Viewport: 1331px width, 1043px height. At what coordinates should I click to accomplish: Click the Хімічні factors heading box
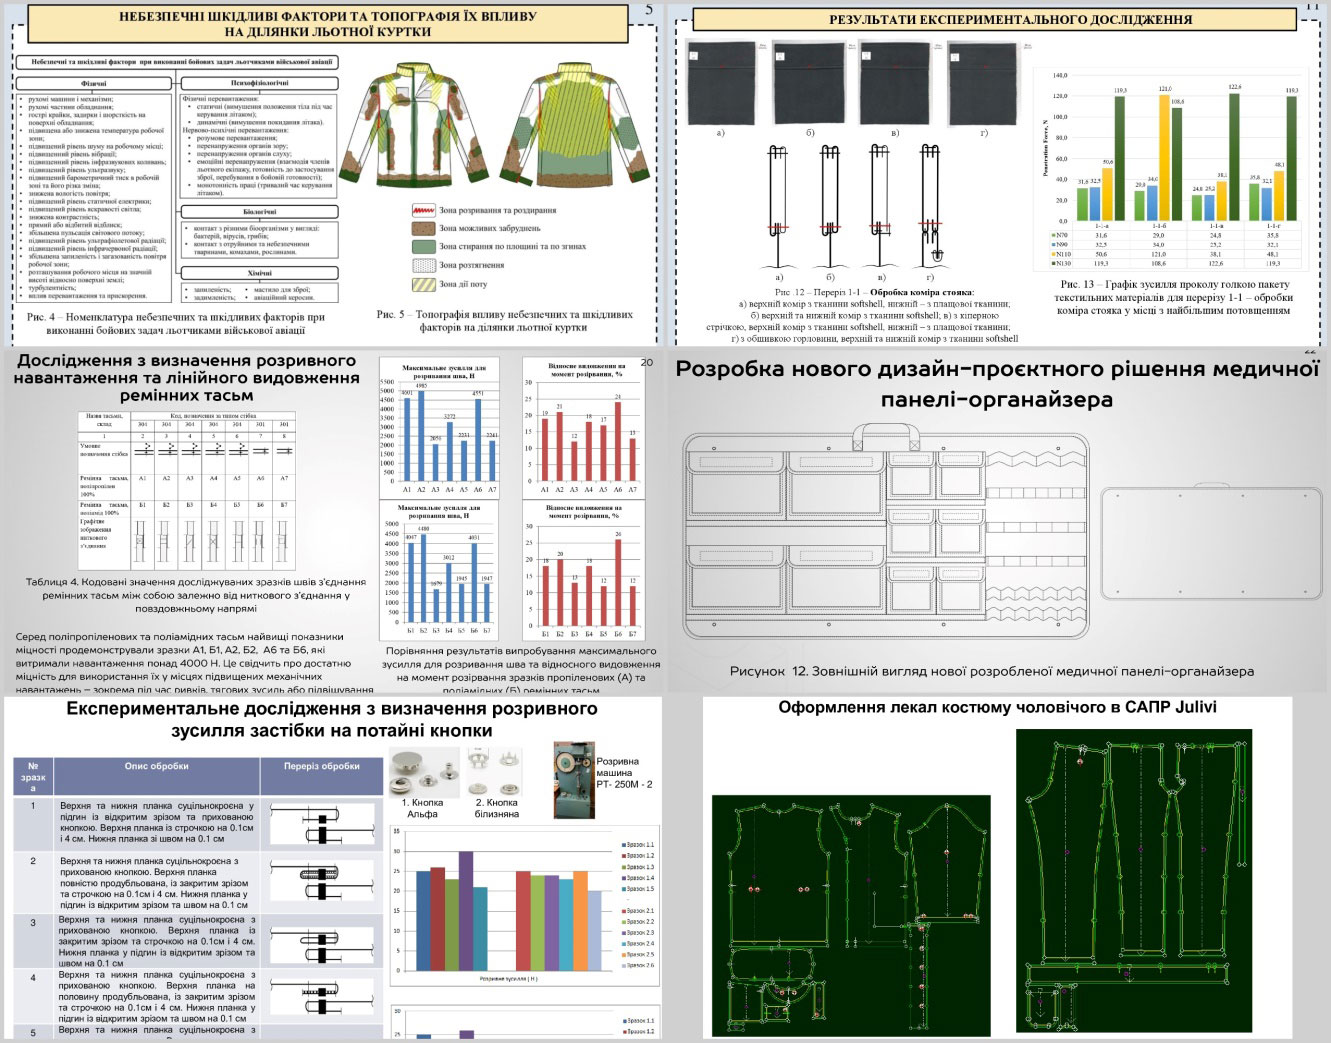pyautogui.click(x=259, y=272)
